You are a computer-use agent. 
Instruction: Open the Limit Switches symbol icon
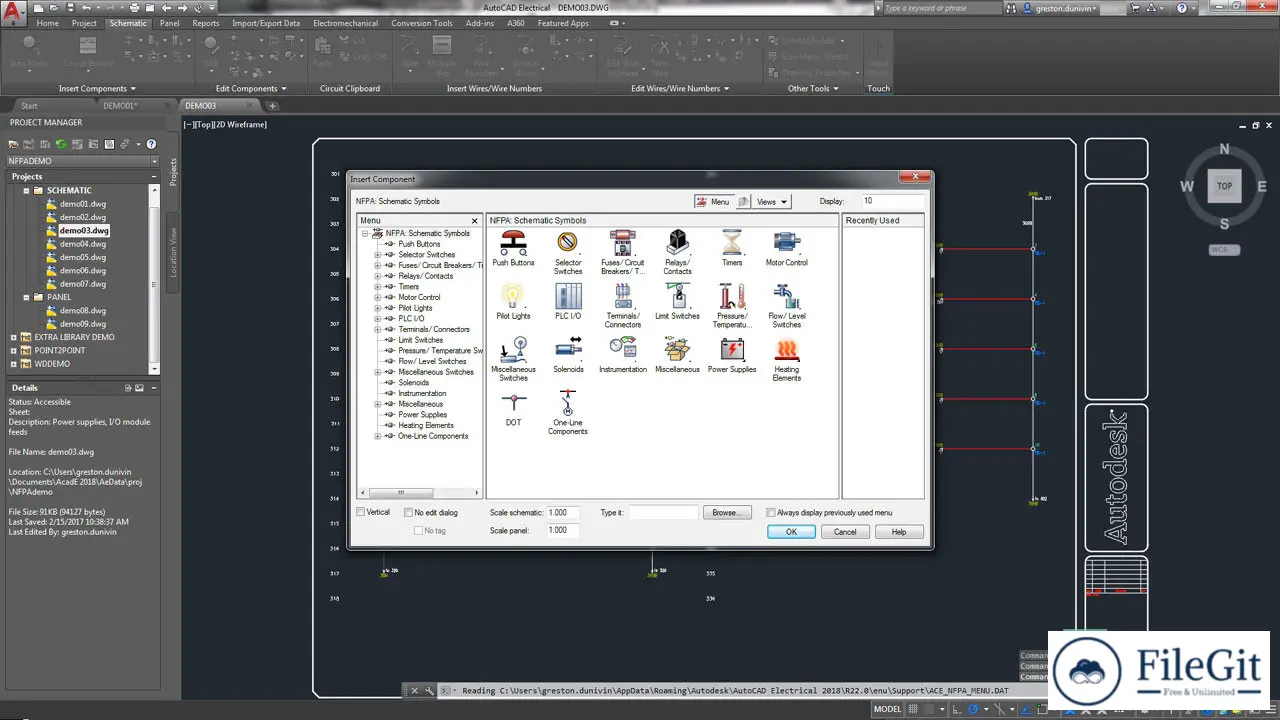pyautogui.click(x=677, y=296)
